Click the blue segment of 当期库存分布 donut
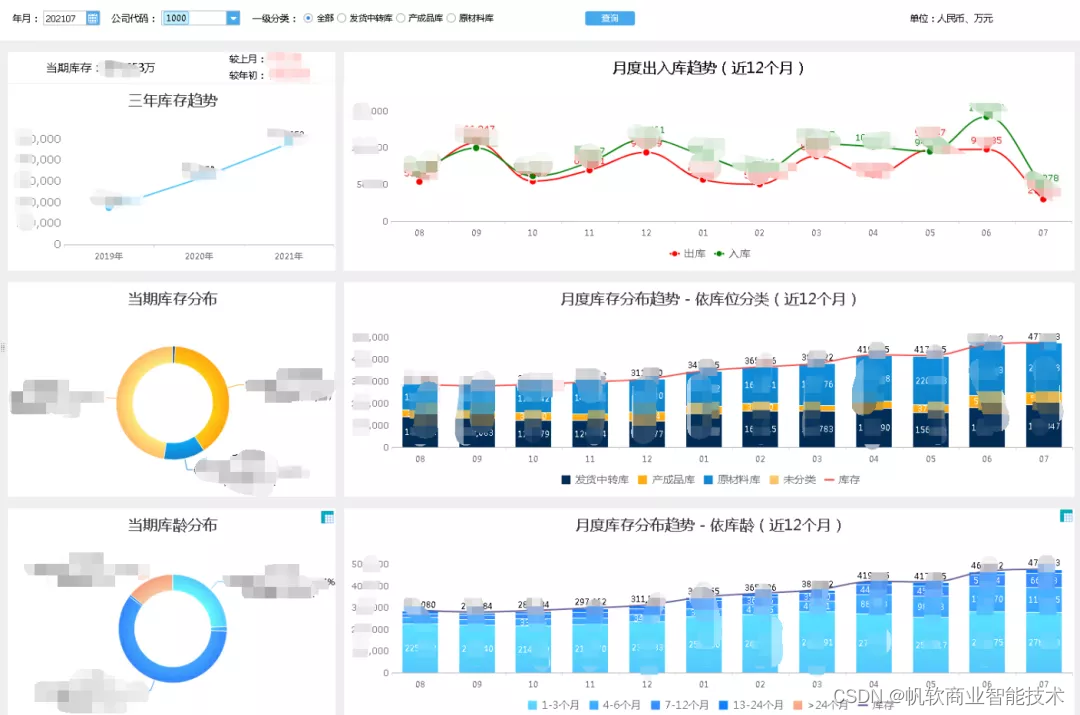This screenshot has width=1080, height=715. coord(183,449)
